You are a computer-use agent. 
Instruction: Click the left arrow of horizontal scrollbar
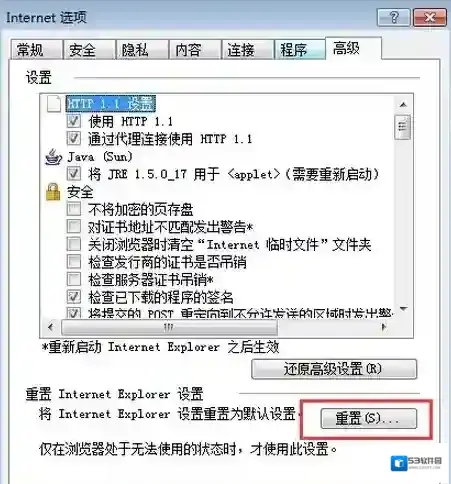click(x=51, y=327)
